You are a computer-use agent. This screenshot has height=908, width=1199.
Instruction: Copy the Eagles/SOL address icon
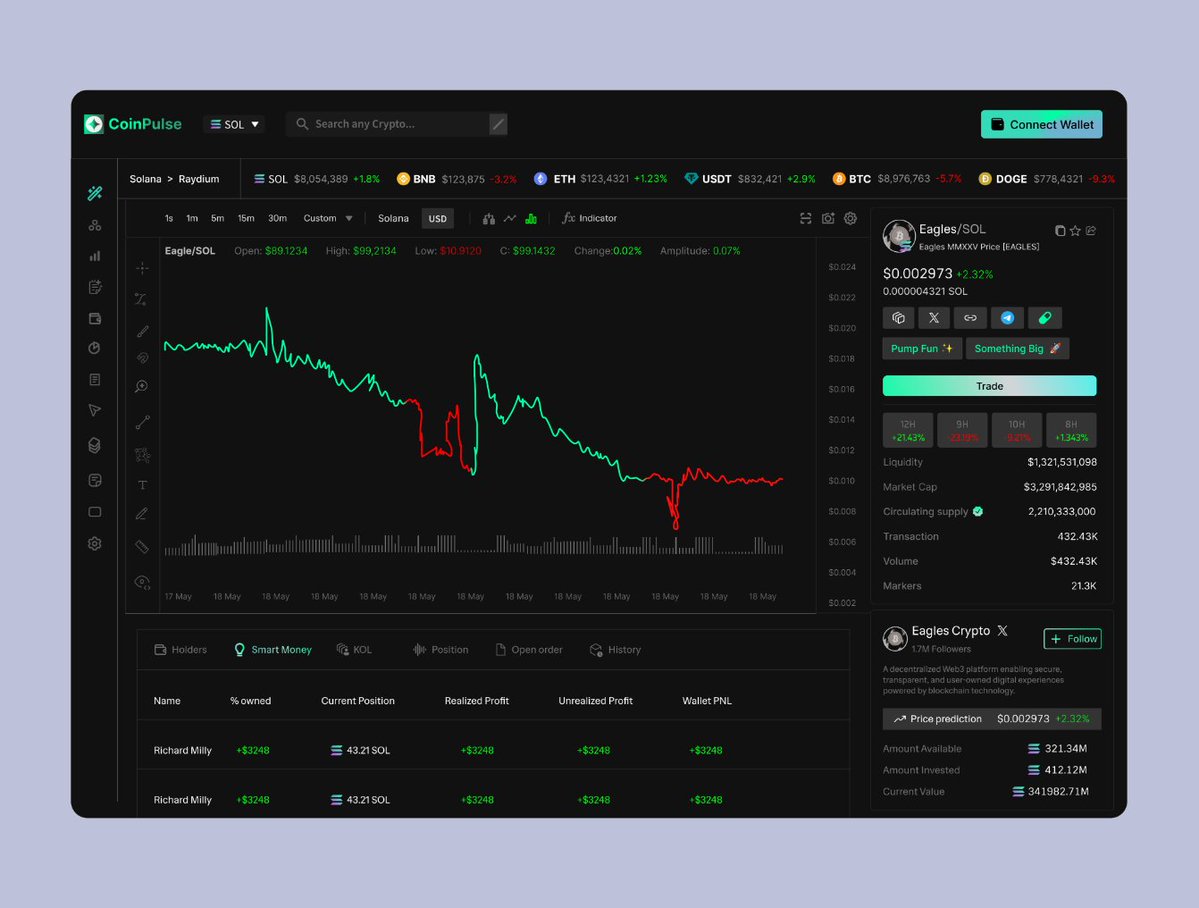pos(1060,231)
